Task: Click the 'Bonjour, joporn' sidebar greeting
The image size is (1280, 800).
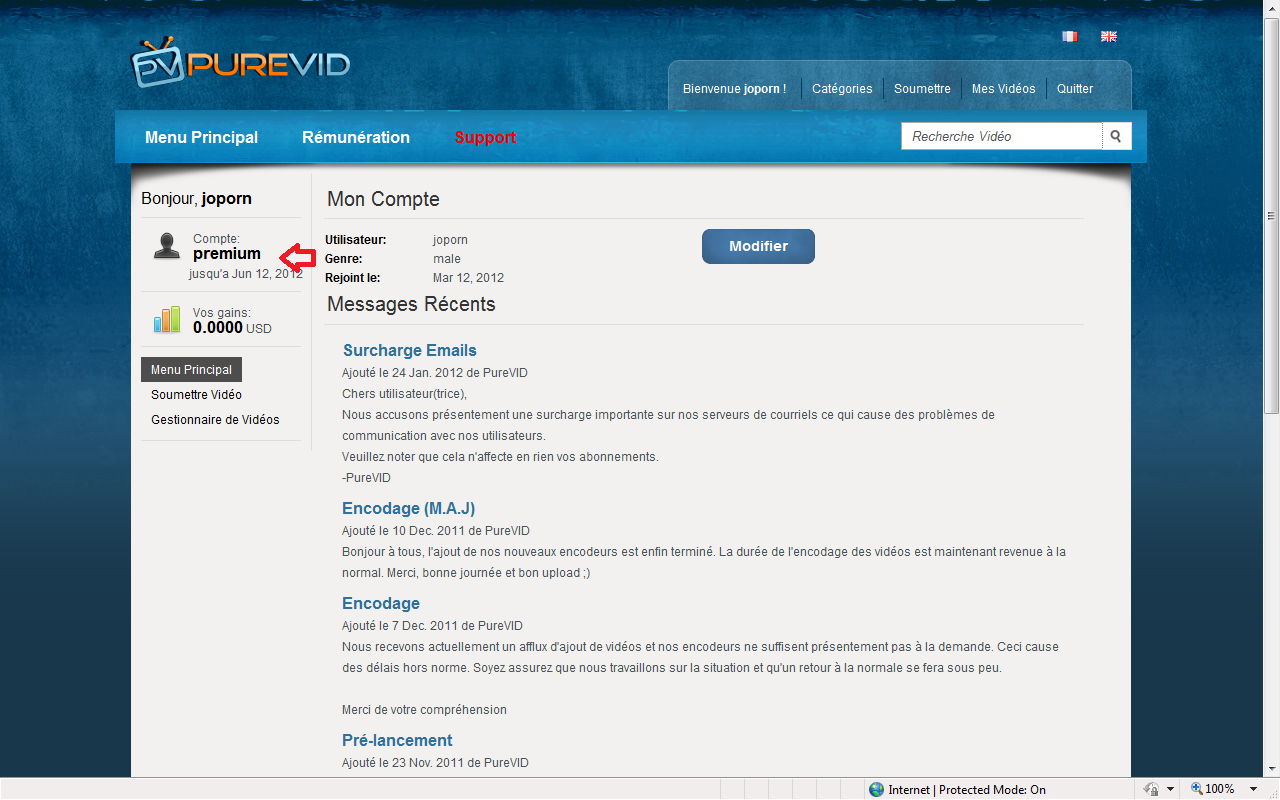Action: point(196,199)
